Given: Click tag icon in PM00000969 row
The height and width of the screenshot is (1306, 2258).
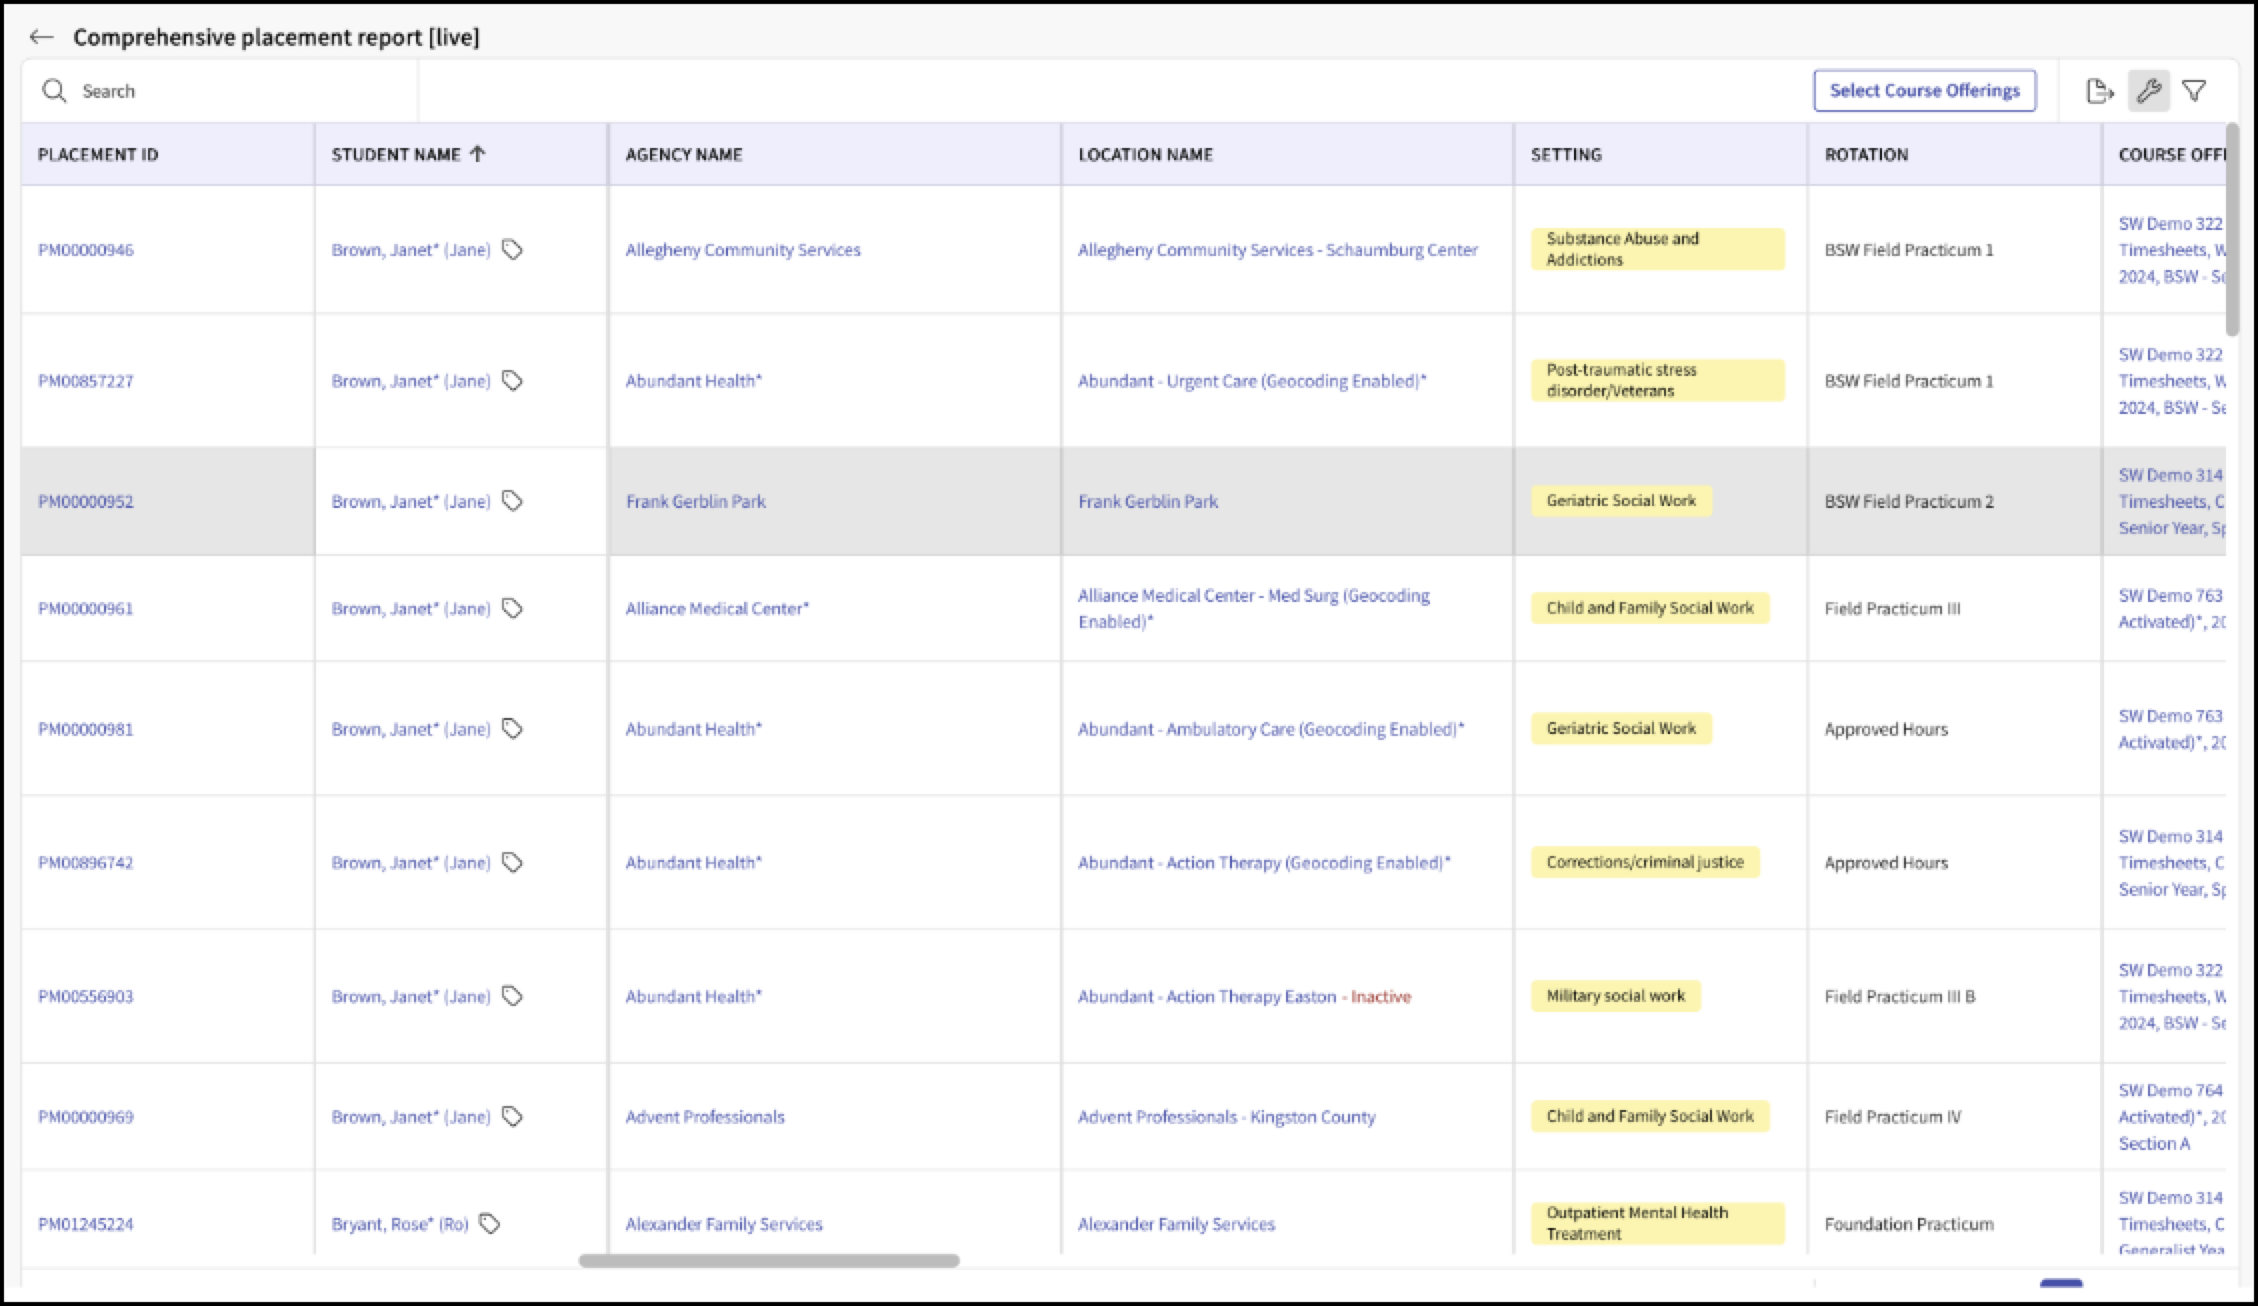Looking at the screenshot, I should coord(512,1116).
